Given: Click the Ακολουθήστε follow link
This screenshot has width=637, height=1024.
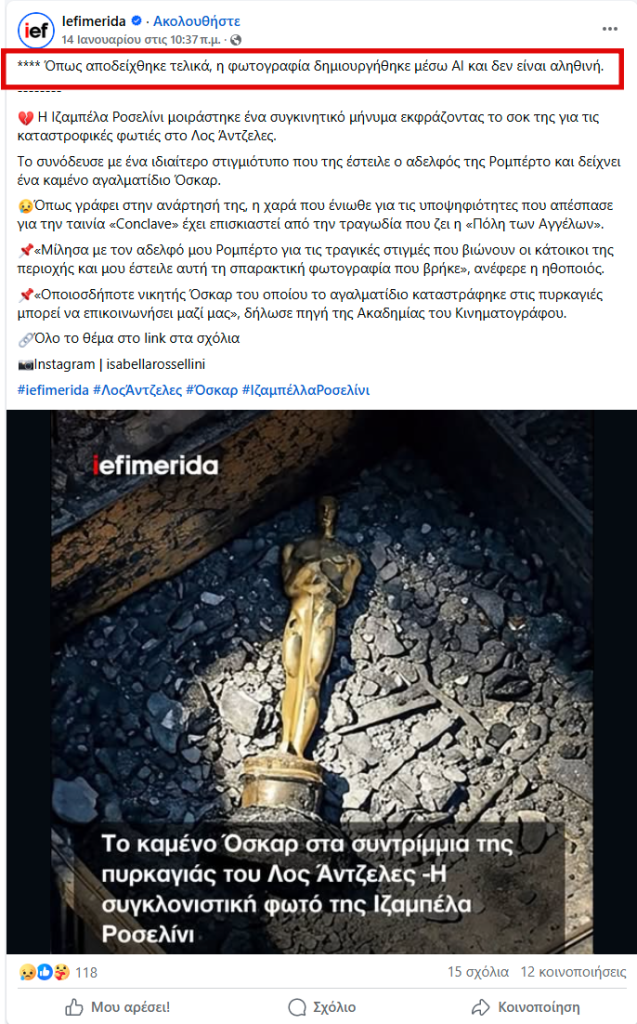Looking at the screenshot, I should [197, 21].
